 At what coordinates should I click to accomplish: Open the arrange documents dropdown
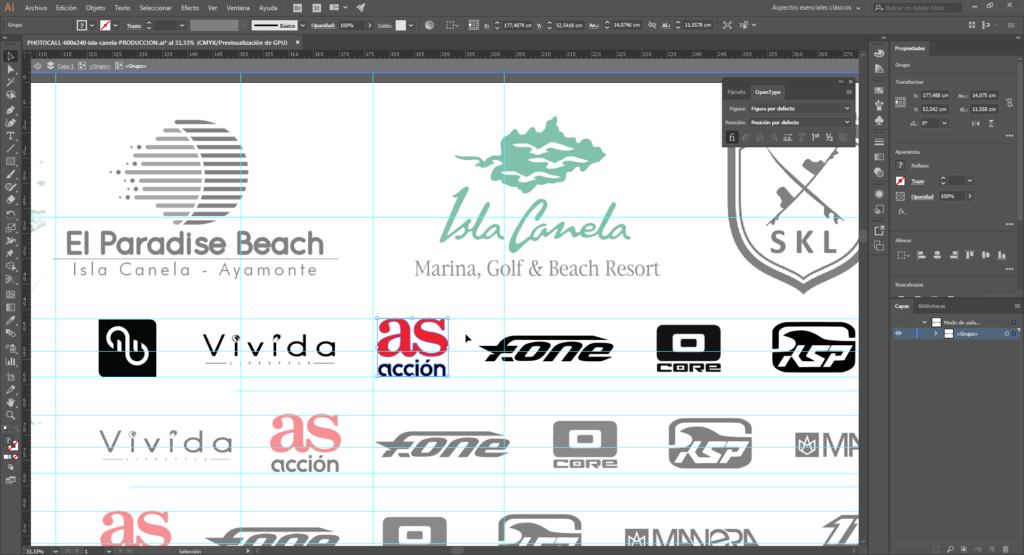(x=338, y=8)
